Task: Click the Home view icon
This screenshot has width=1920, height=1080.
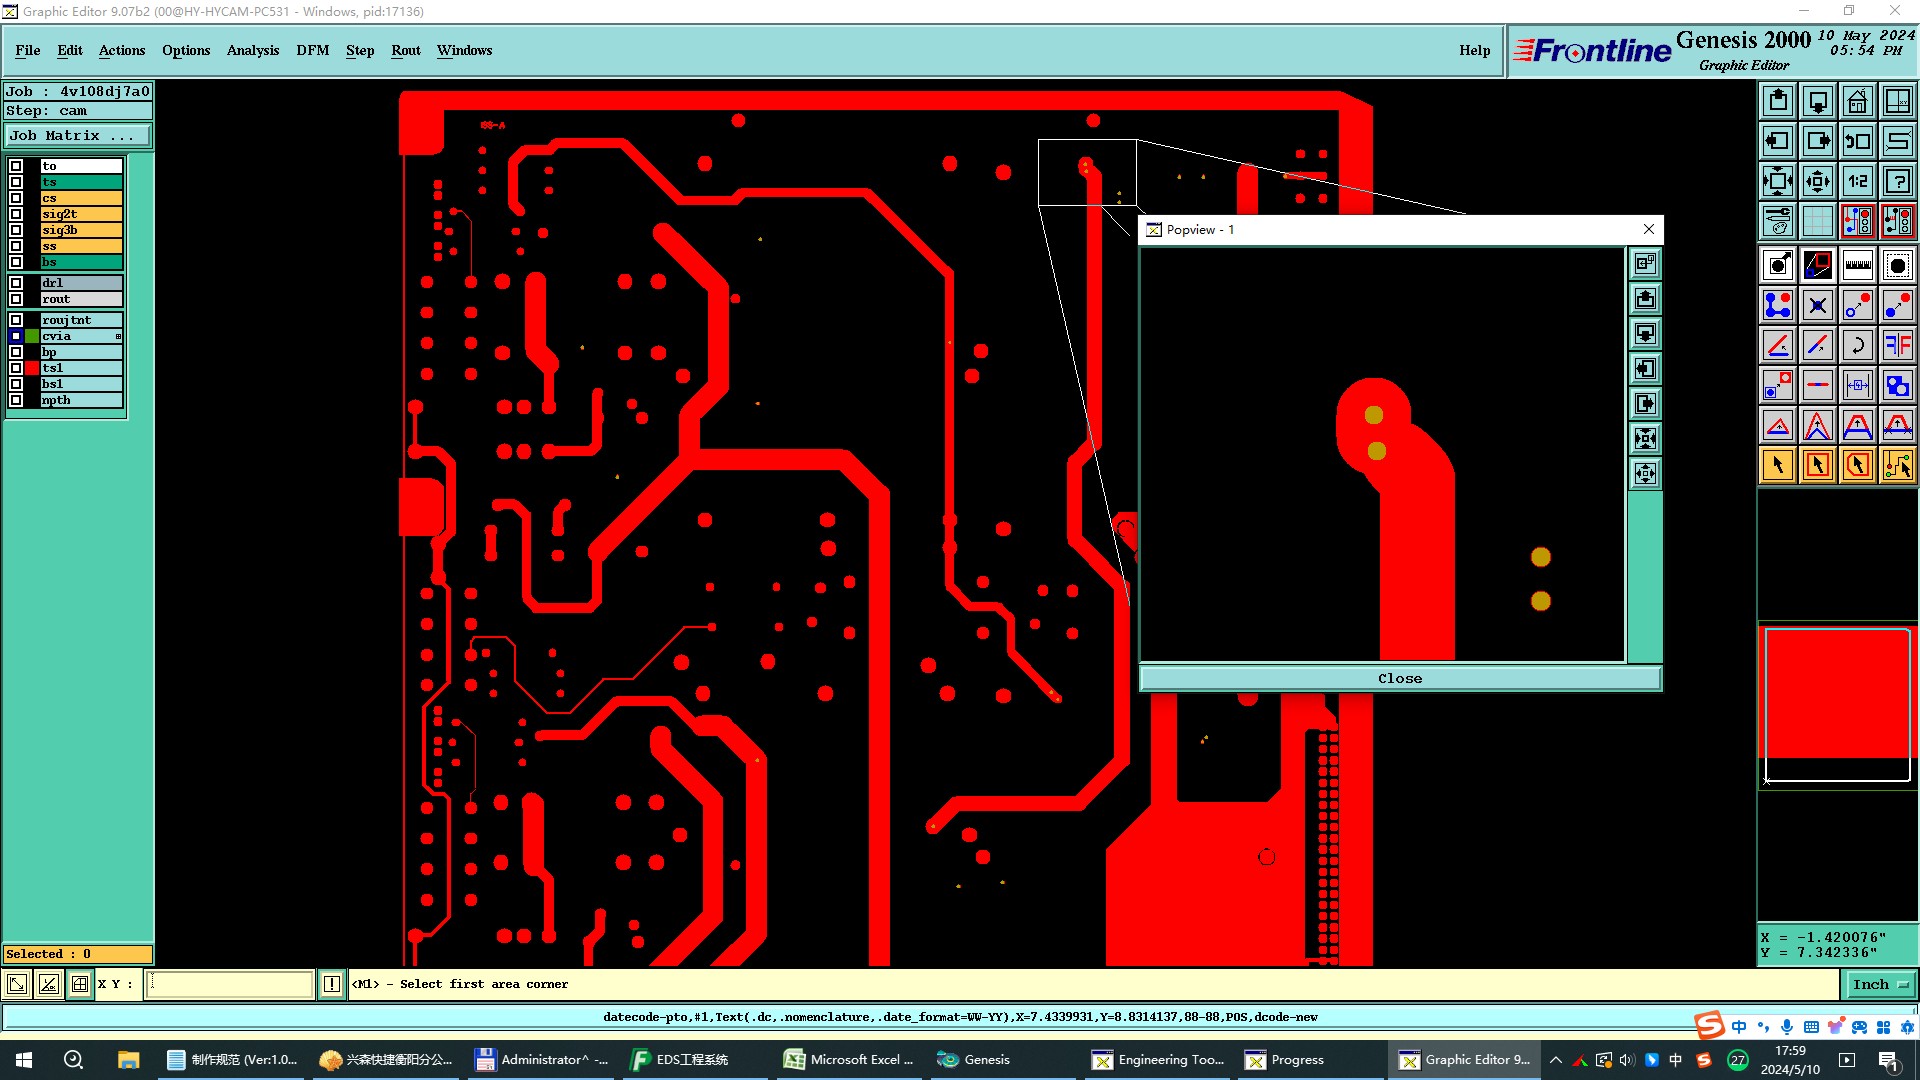Action: (x=1857, y=102)
